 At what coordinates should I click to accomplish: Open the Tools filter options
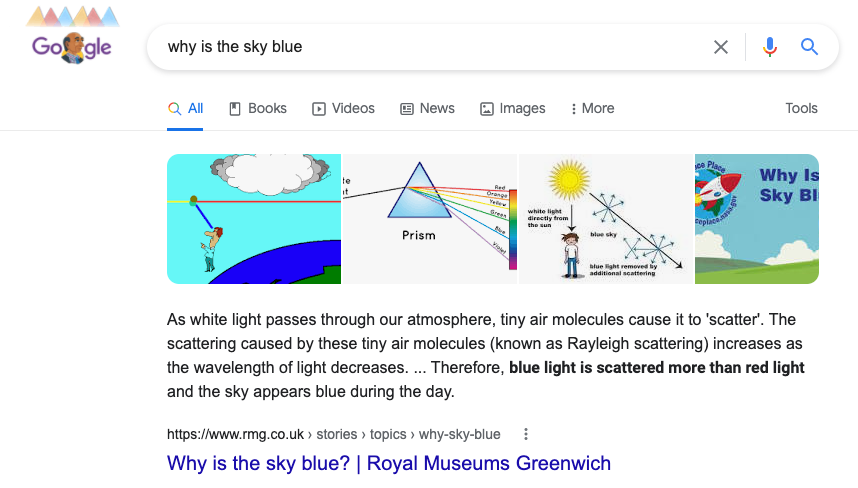801,108
